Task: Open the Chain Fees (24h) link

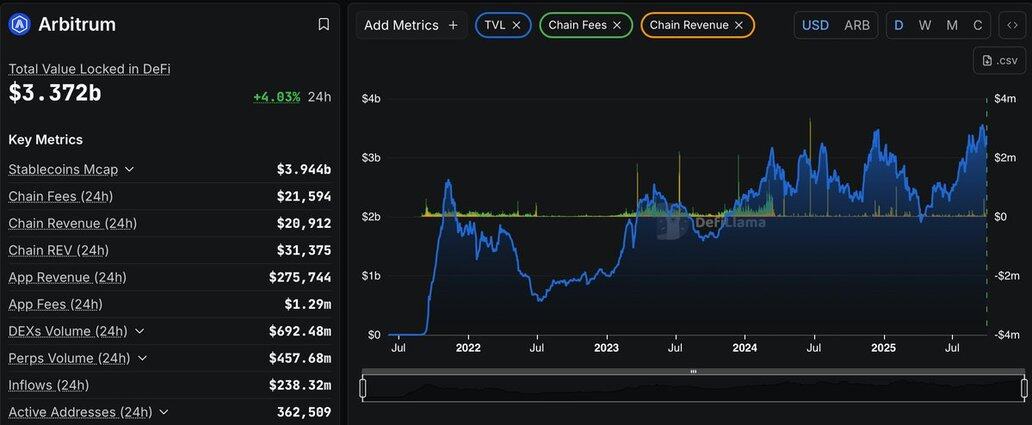Action: coord(60,196)
